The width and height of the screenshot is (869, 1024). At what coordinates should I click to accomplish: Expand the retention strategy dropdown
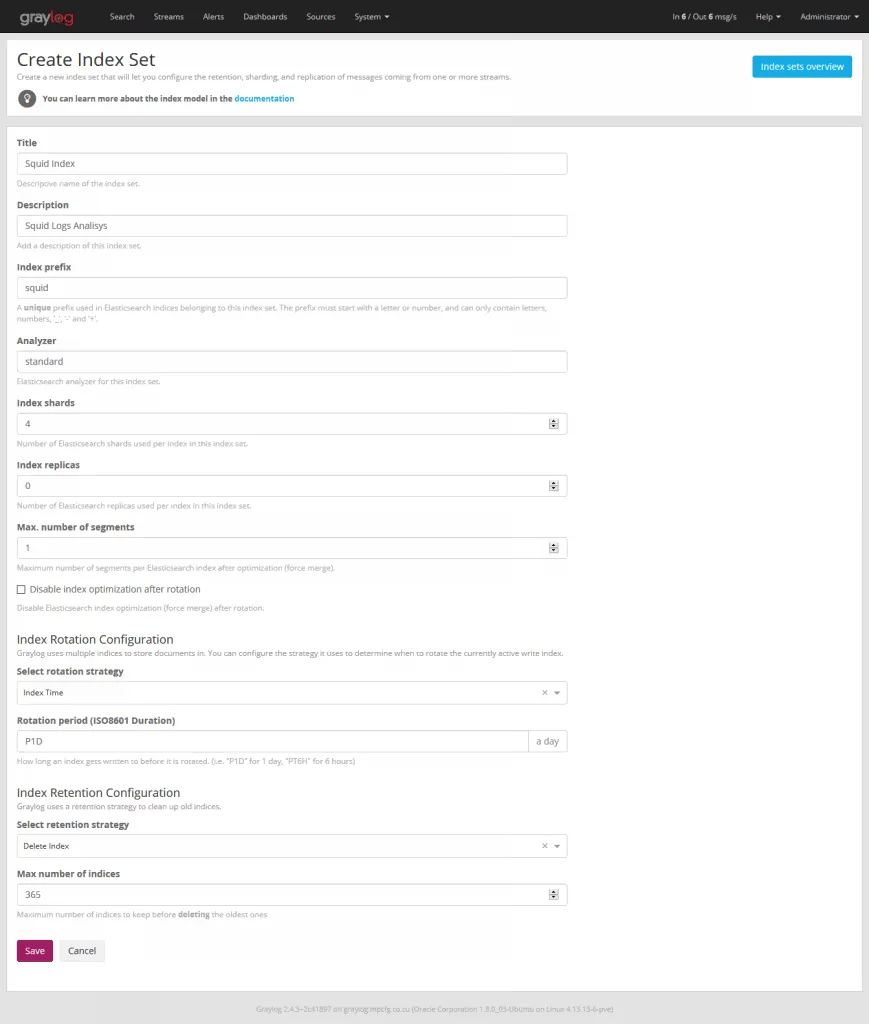pyautogui.click(x=557, y=846)
